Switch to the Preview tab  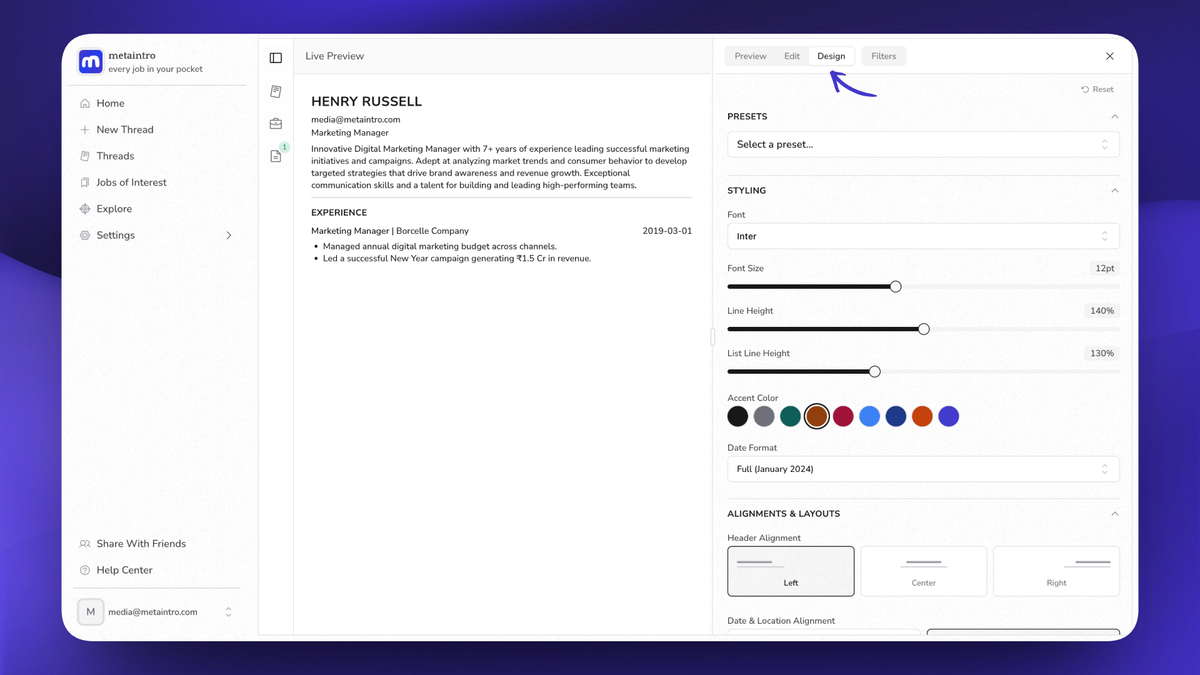(750, 56)
